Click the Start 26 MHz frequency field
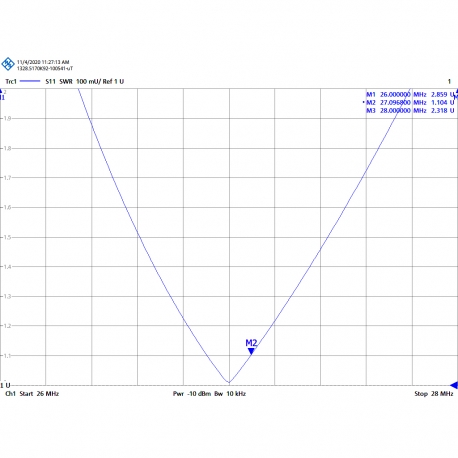This screenshot has height=458, width=458. (39, 394)
